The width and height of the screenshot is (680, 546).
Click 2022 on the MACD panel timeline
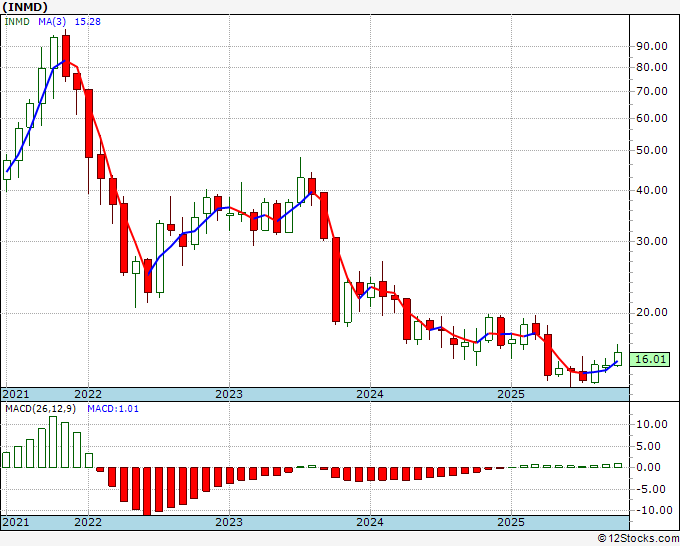(88, 522)
